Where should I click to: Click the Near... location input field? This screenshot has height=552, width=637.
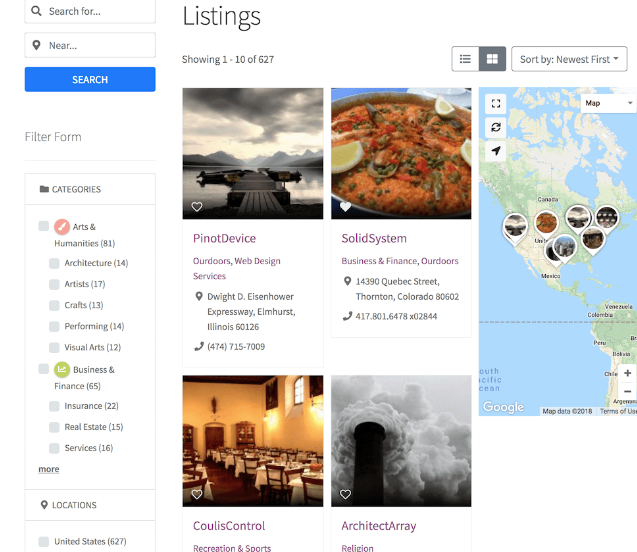point(90,45)
